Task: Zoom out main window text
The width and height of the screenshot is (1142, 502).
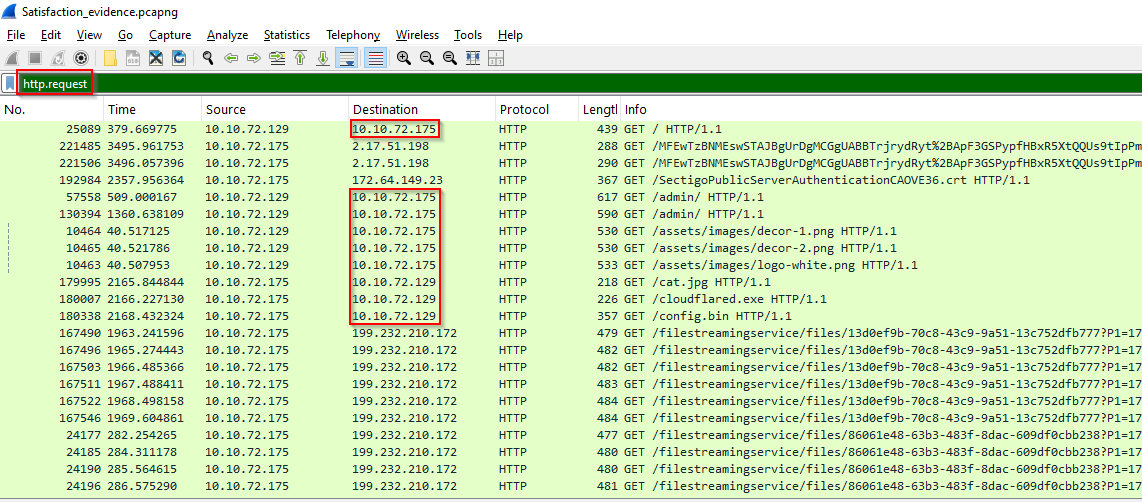Action: click(427, 58)
